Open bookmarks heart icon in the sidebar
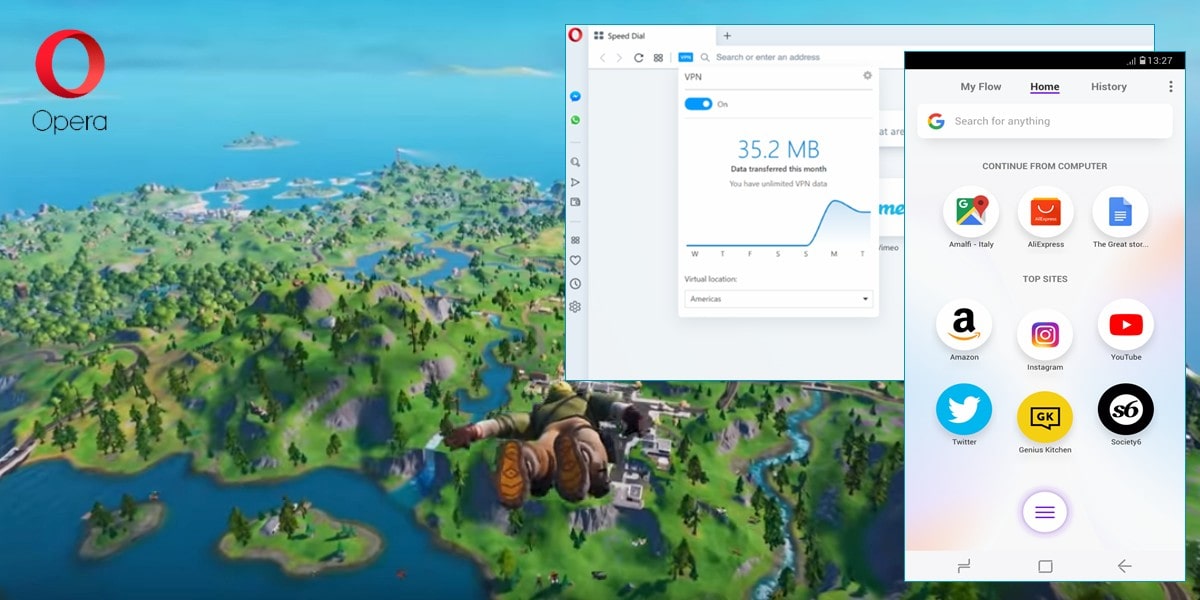The width and height of the screenshot is (1200, 600). pyautogui.click(x=575, y=261)
